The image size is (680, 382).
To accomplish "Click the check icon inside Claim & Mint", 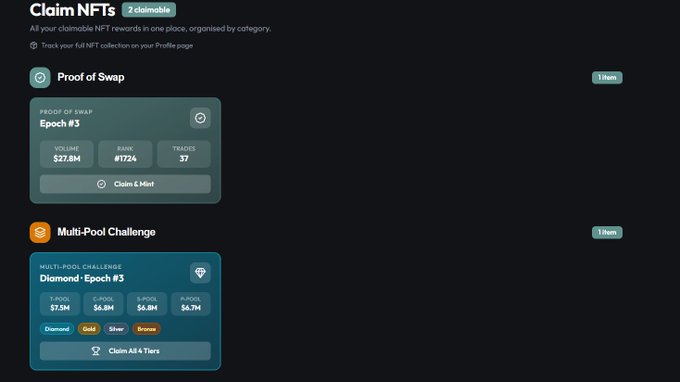I will point(101,184).
